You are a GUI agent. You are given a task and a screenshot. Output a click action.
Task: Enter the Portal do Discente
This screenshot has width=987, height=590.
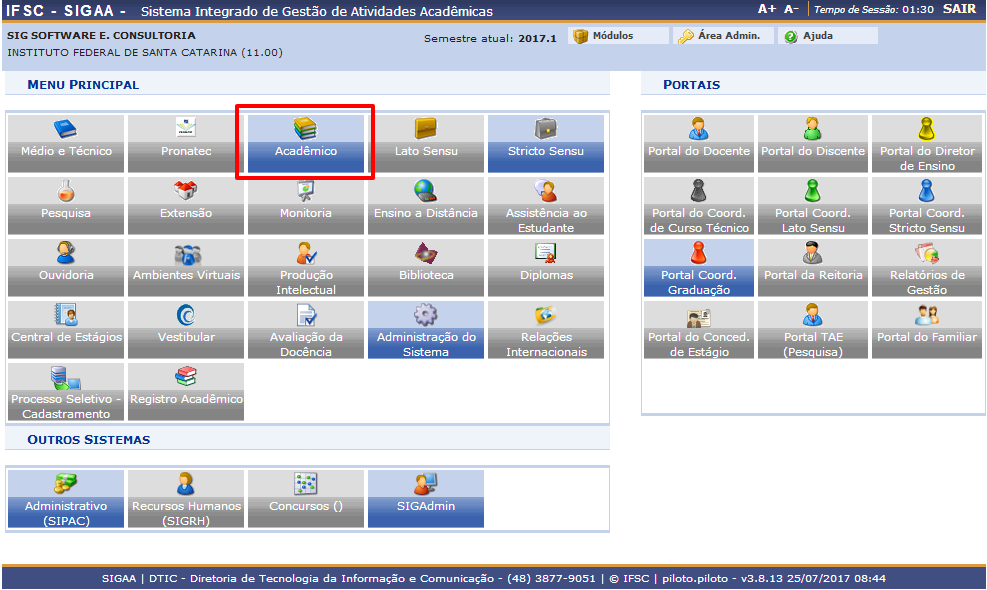(812, 143)
